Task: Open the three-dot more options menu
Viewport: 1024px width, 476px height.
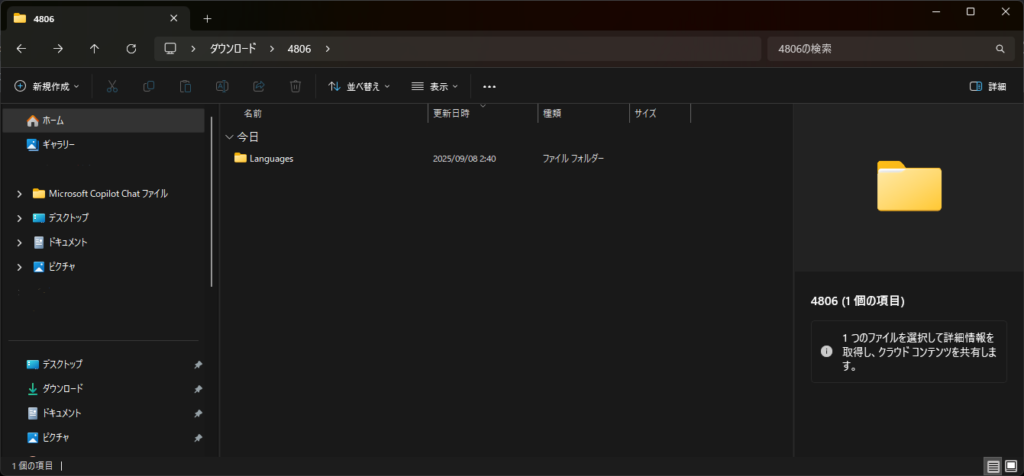Action: 490,86
